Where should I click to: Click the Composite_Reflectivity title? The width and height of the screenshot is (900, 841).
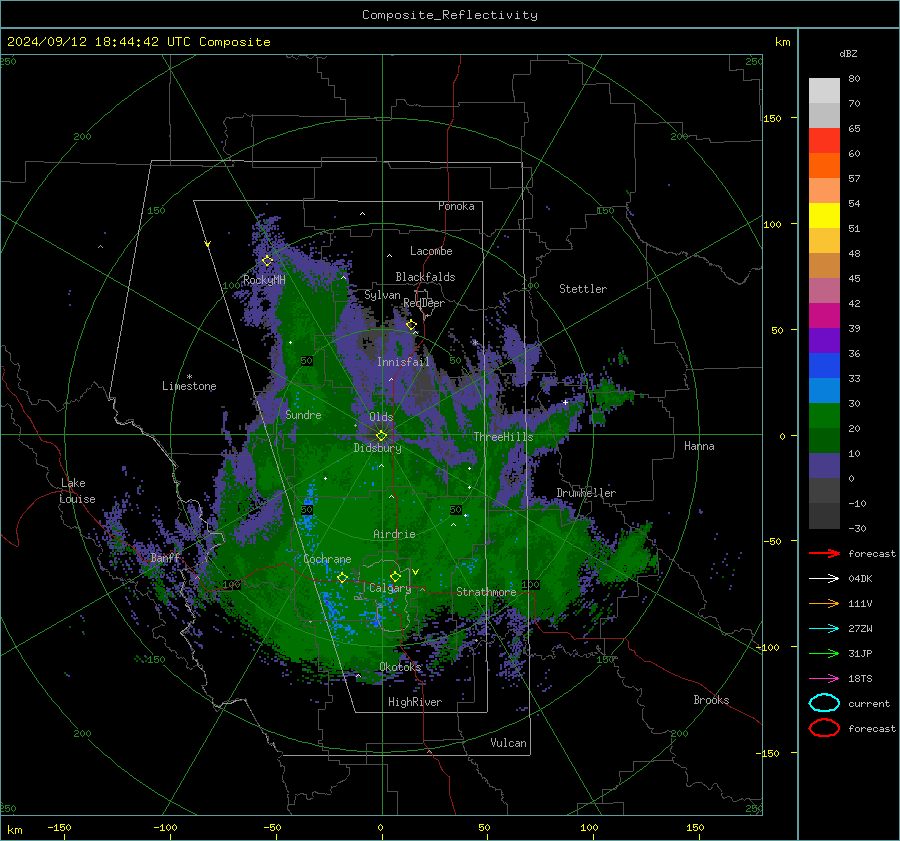pyautogui.click(x=449, y=15)
